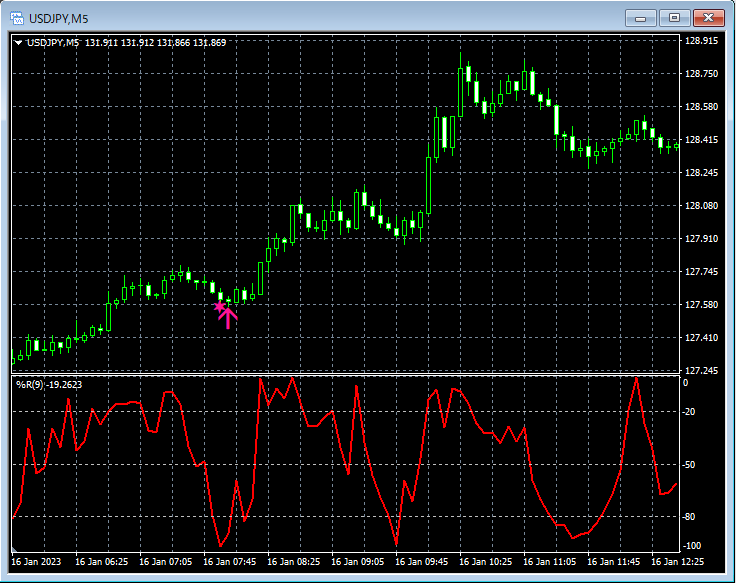Click the 16 Jan 10:25 time label
Screen dimensions: 737x583
[486, 562]
